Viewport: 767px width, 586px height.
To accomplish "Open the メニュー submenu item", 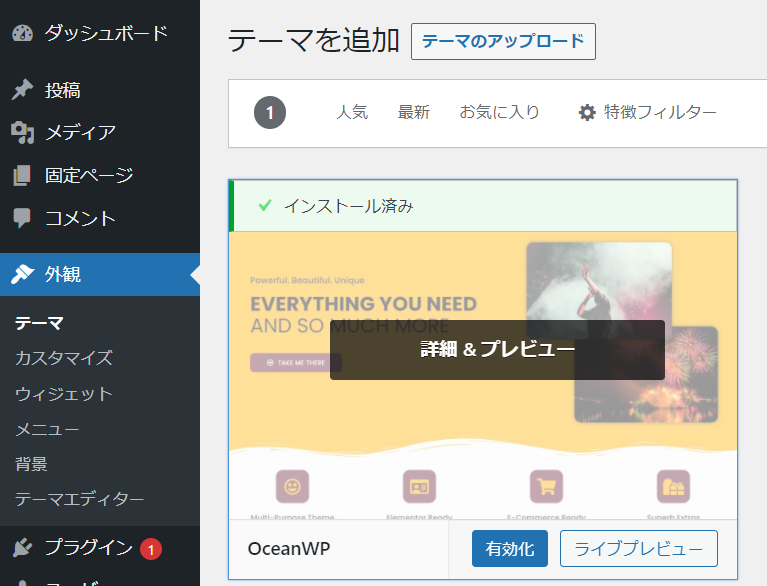I will (x=47, y=429).
